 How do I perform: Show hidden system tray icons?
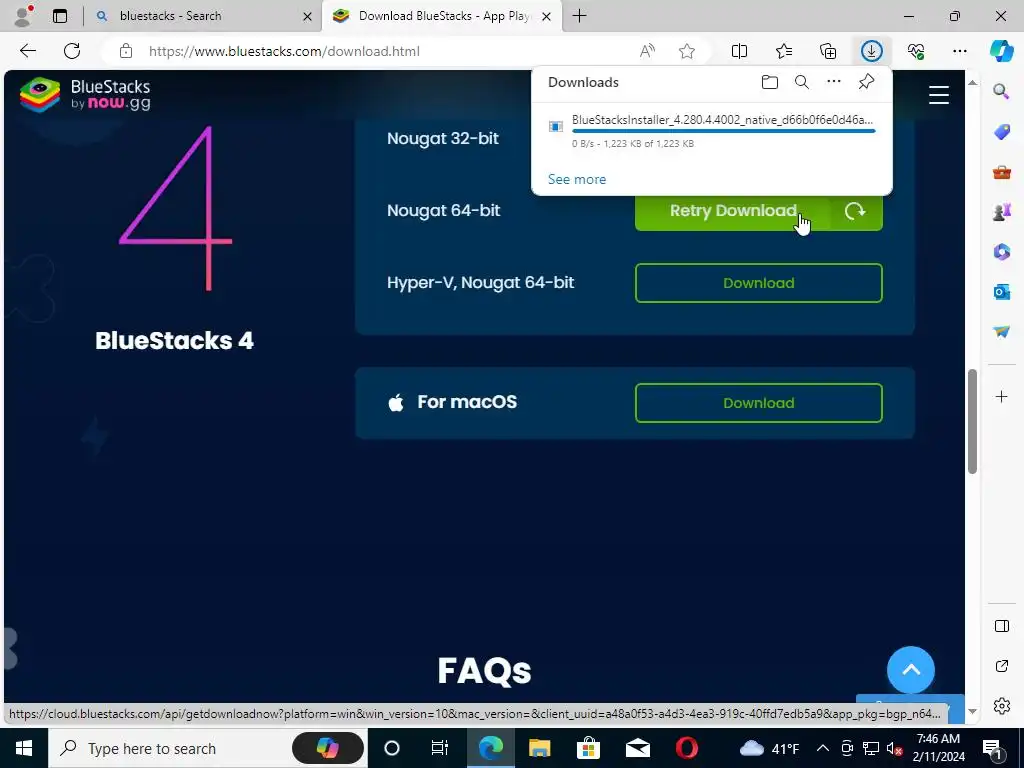[823, 748]
